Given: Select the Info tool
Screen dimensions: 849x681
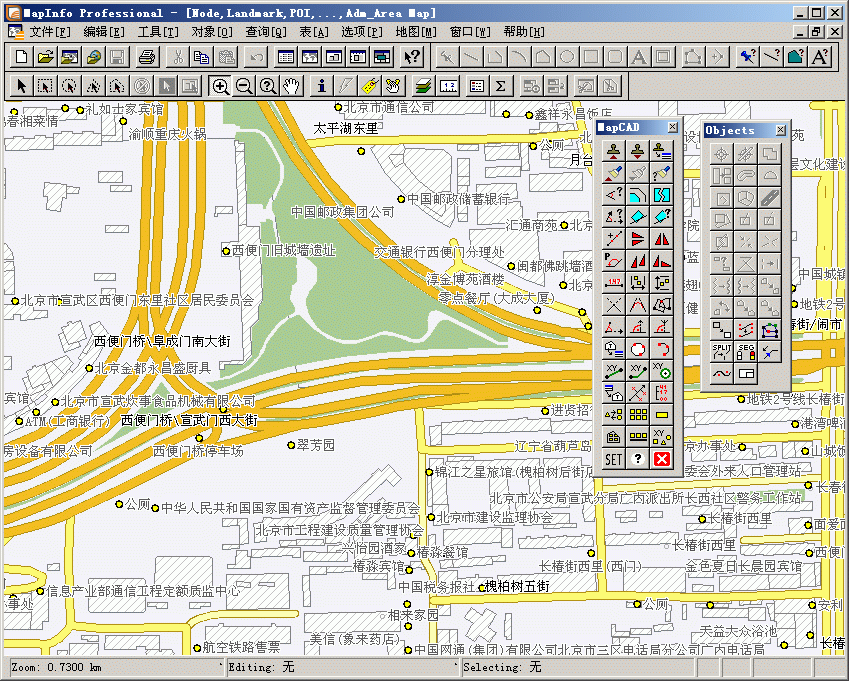Looking at the screenshot, I should [322, 85].
